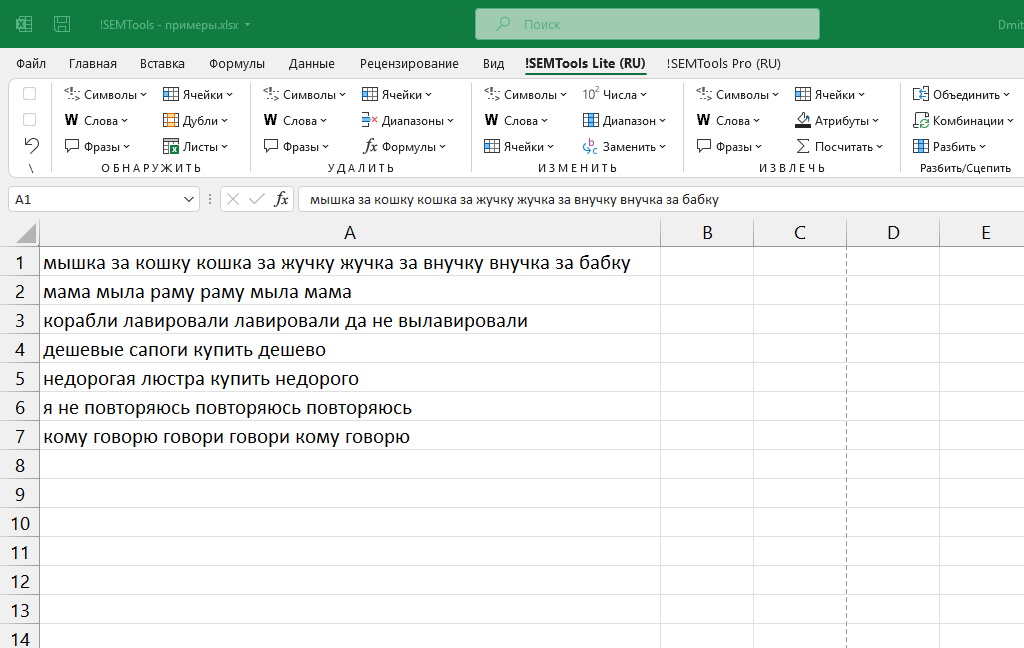Open Символы in the ИЗМЕНИТЬ group
Viewport: 1024px width, 648px height.
point(525,95)
